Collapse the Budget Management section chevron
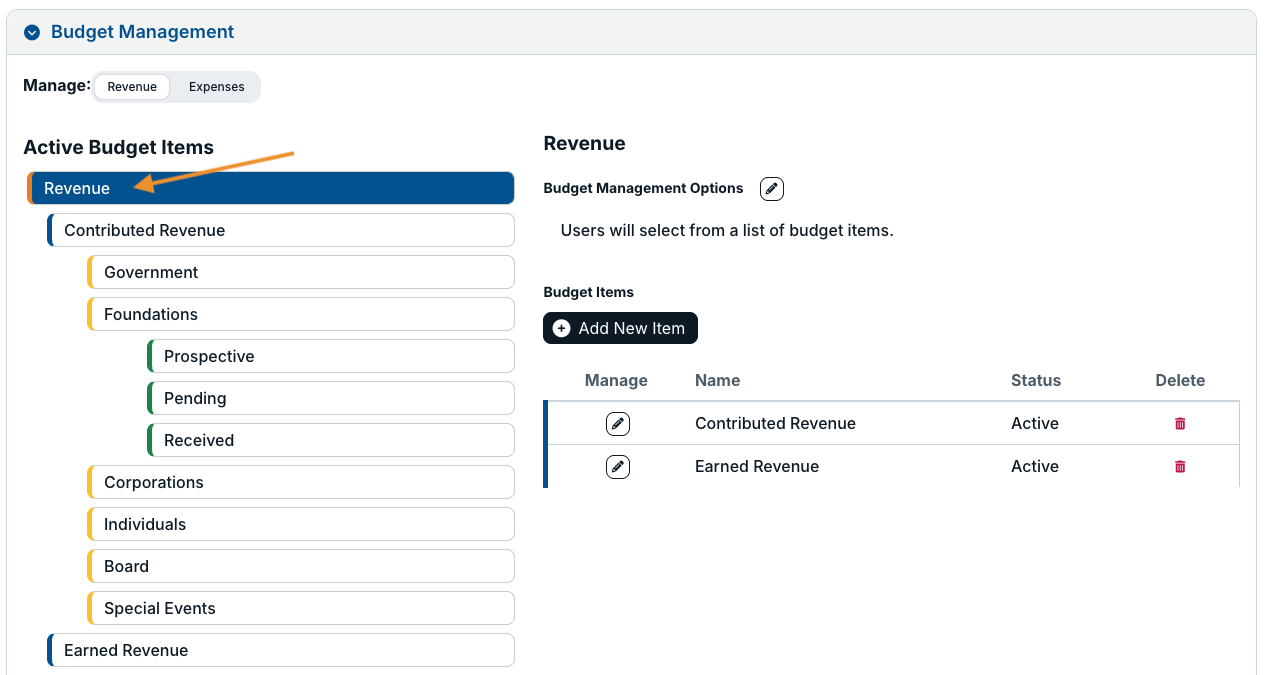1267x675 pixels. click(32, 33)
